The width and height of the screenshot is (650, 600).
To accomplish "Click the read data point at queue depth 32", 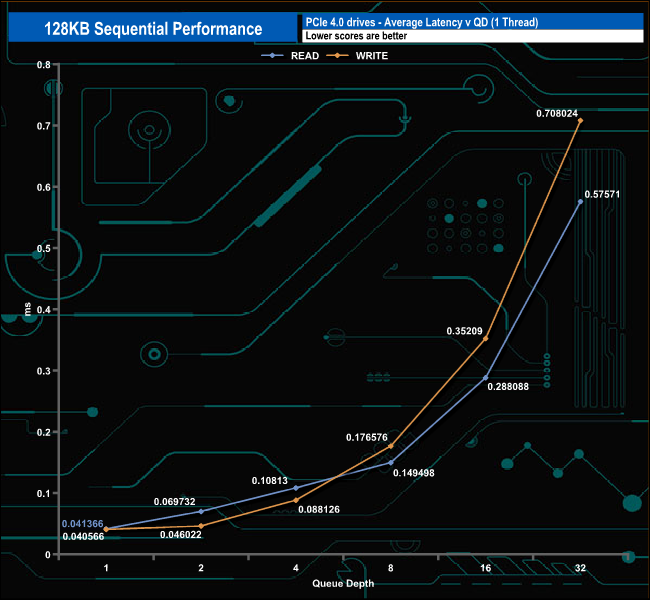I will pos(580,202).
